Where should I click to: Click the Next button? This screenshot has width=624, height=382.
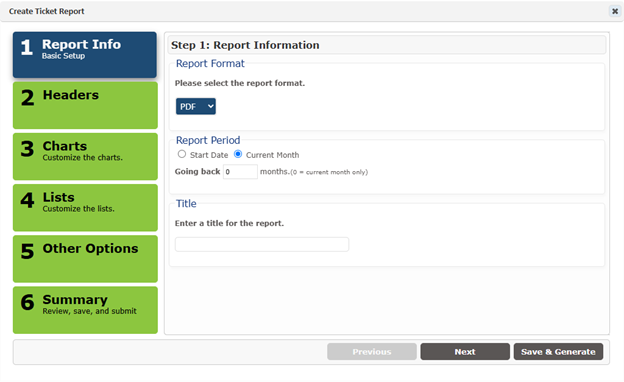(x=465, y=352)
